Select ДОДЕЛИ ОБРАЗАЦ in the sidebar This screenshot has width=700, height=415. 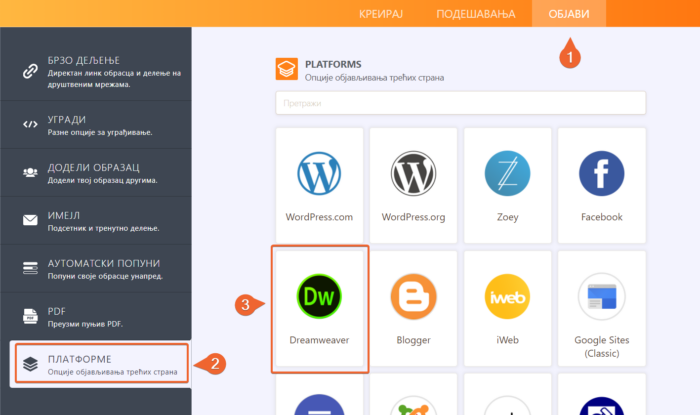(96, 173)
